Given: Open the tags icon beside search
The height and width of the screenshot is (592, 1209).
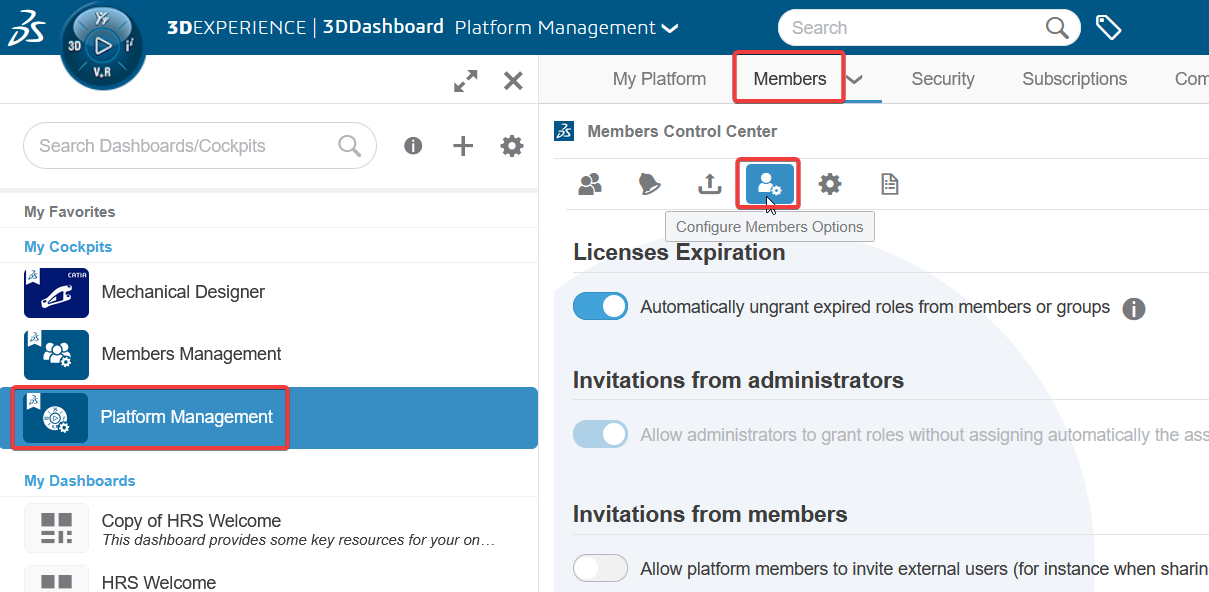Looking at the screenshot, I should click(1108, 28).
